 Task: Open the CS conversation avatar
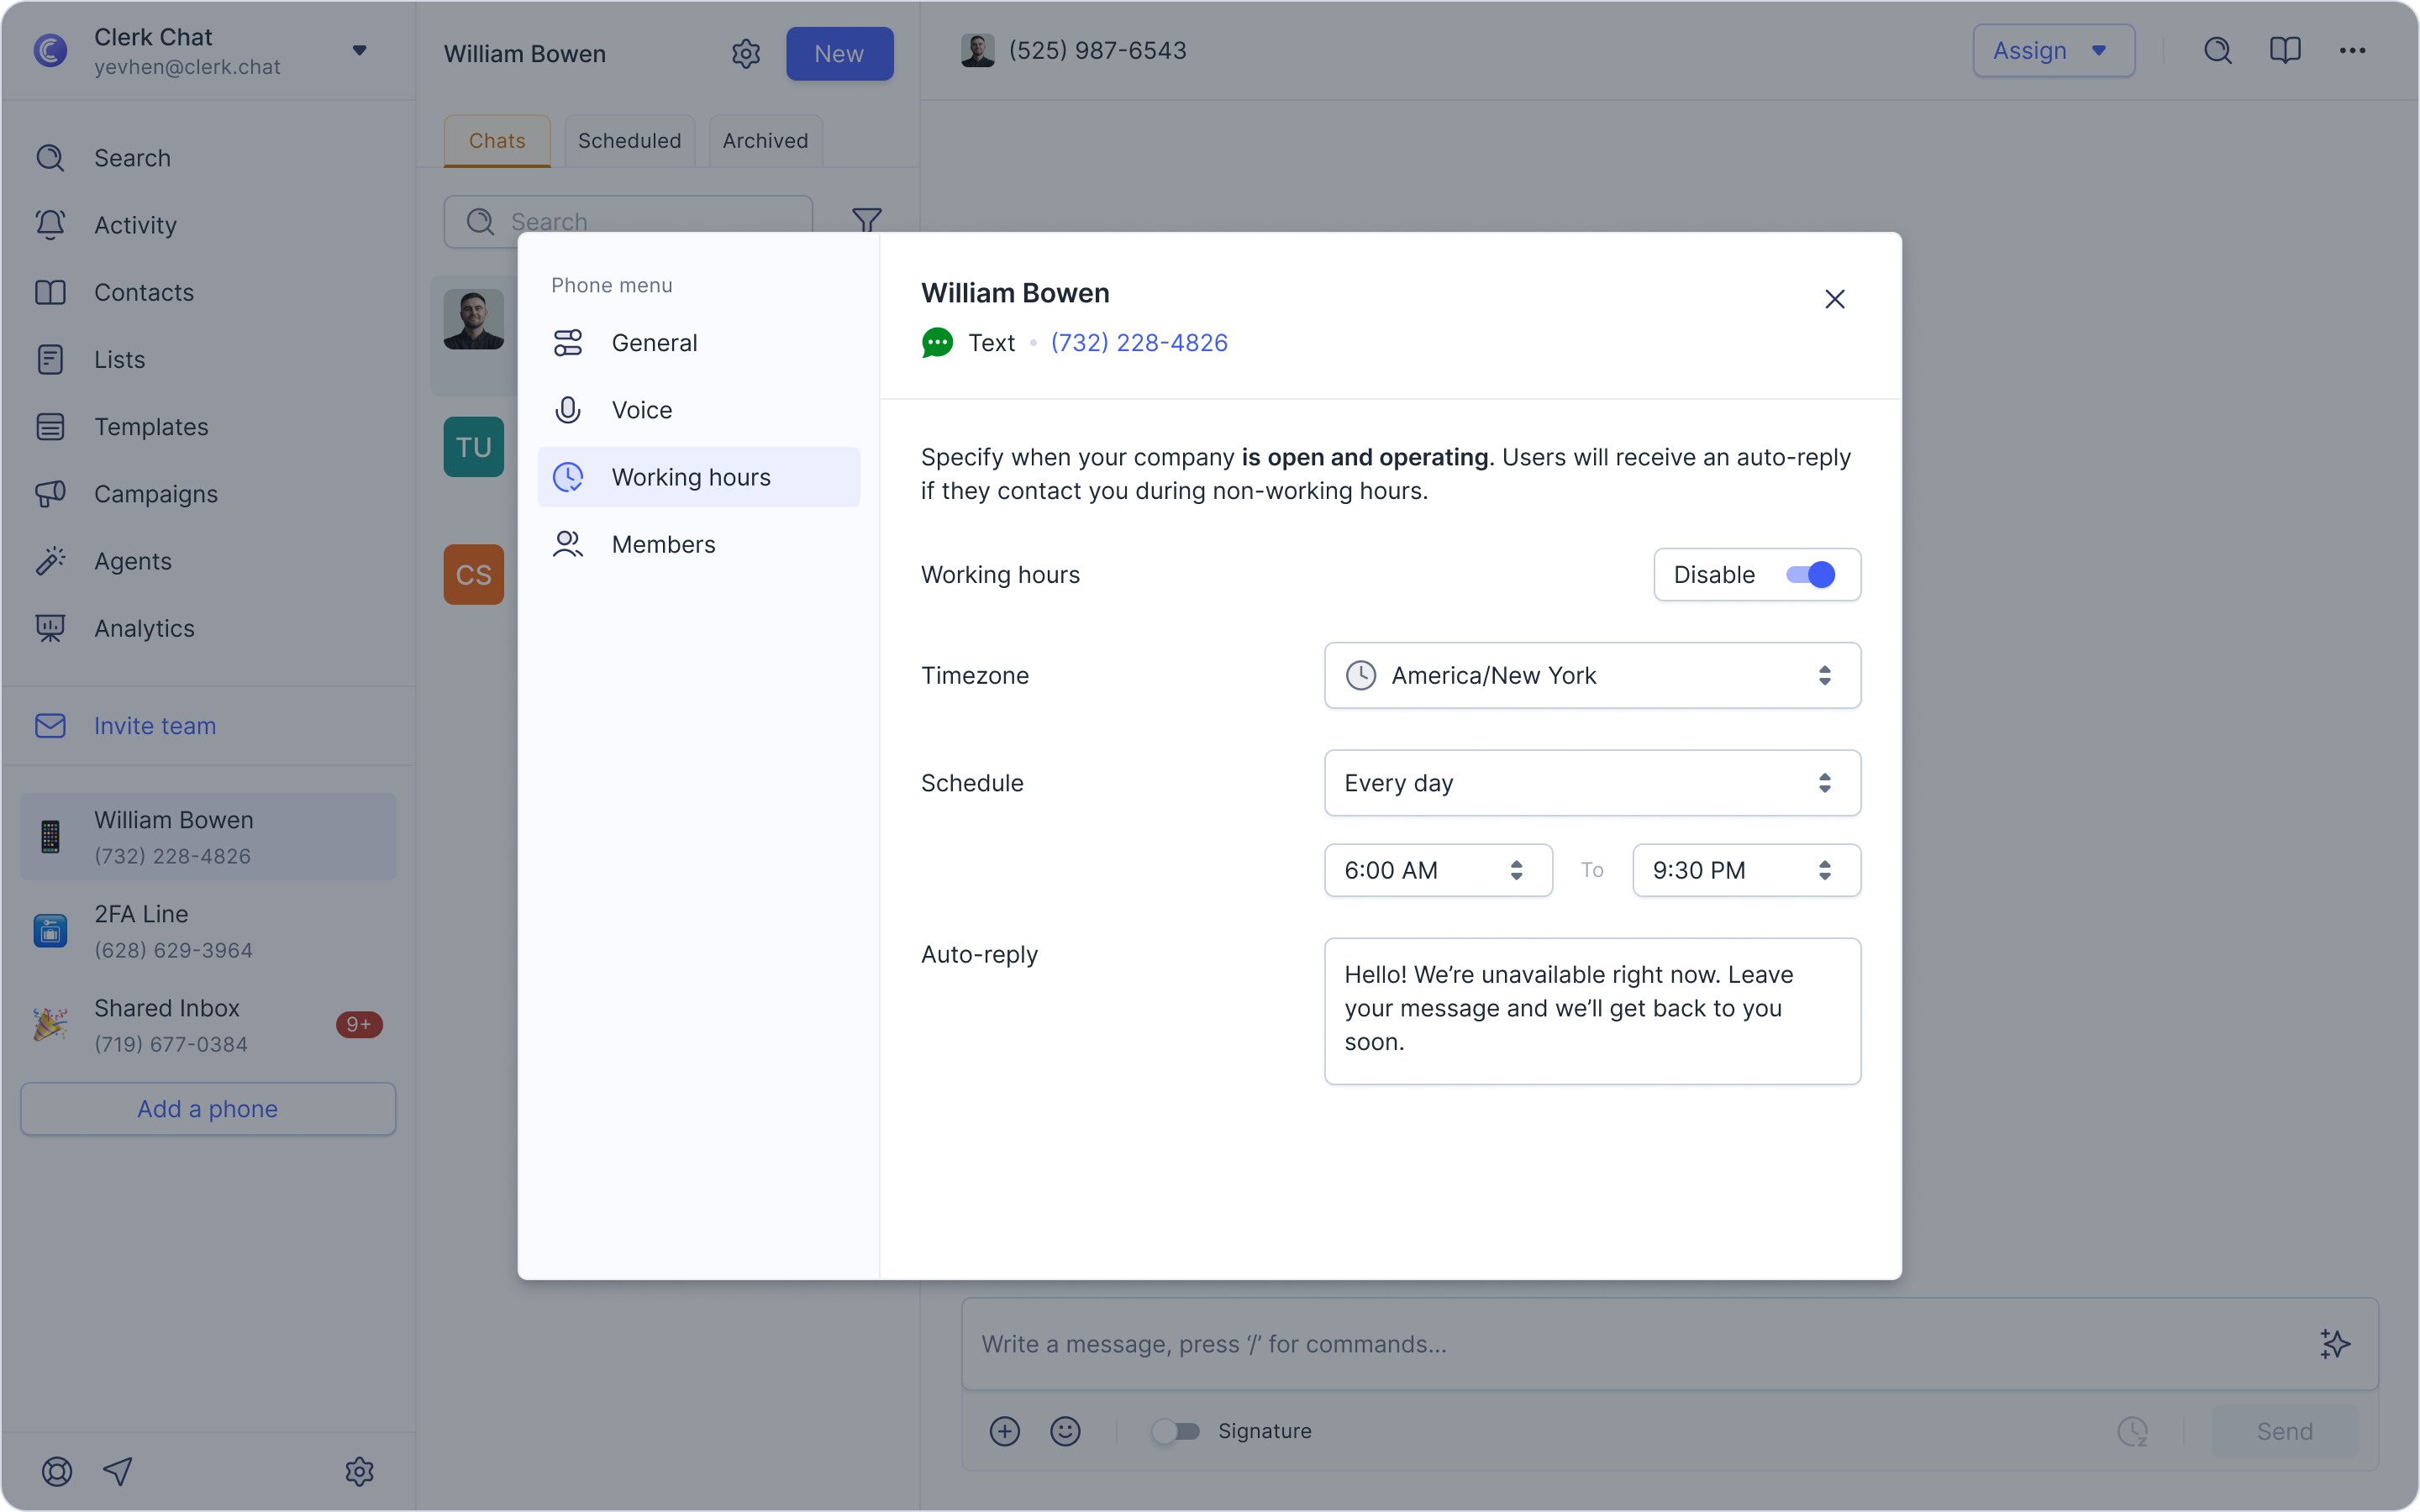pos(474,574)
